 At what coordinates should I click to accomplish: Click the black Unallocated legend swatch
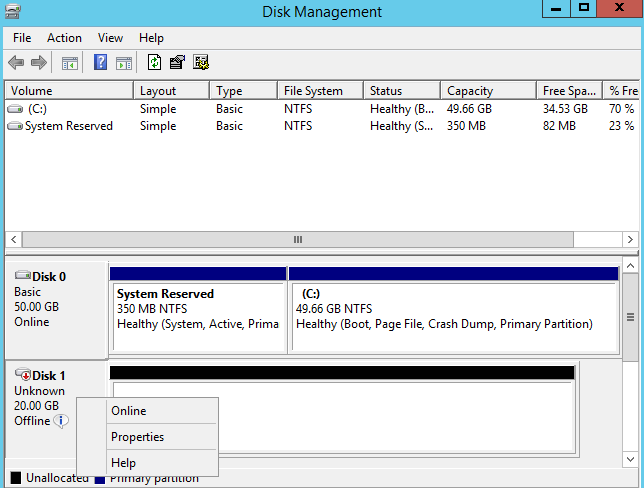[15, 478]
